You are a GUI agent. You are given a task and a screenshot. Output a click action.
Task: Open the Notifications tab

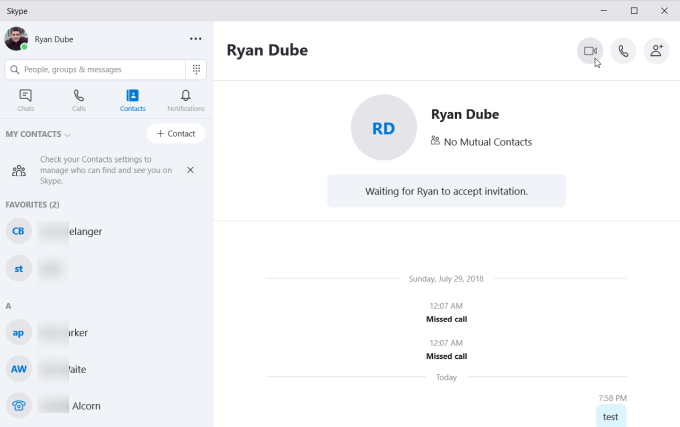point(186,100)
